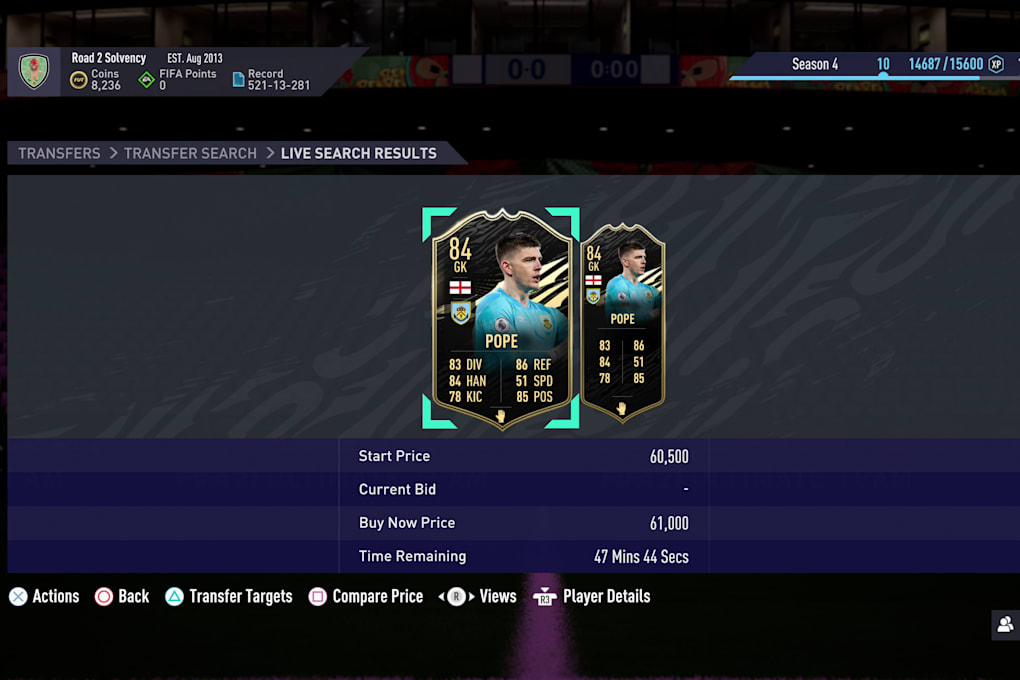Select the LIVE SEARCH RESULTS breadcrumb
Viewport: 1020px width, 680px height.
pyautogui.click(x=359, y=154)
